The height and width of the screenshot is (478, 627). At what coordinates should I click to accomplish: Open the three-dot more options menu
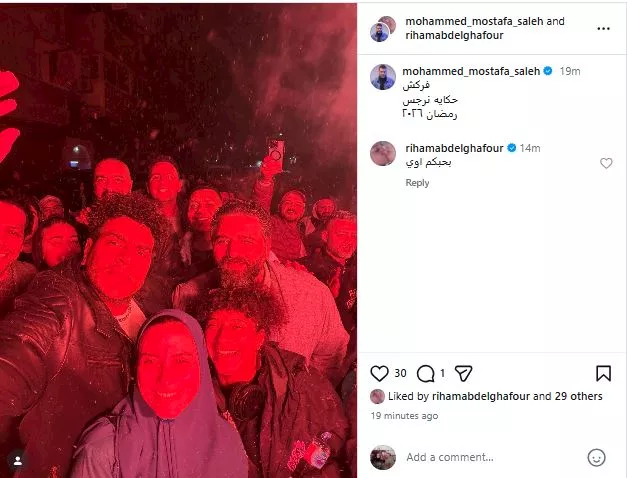(x=603, y=28)
